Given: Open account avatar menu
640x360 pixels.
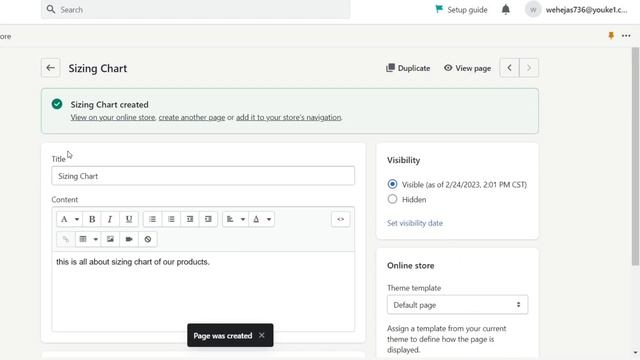Looking at the screenshot, I should [x=533, y=9].
